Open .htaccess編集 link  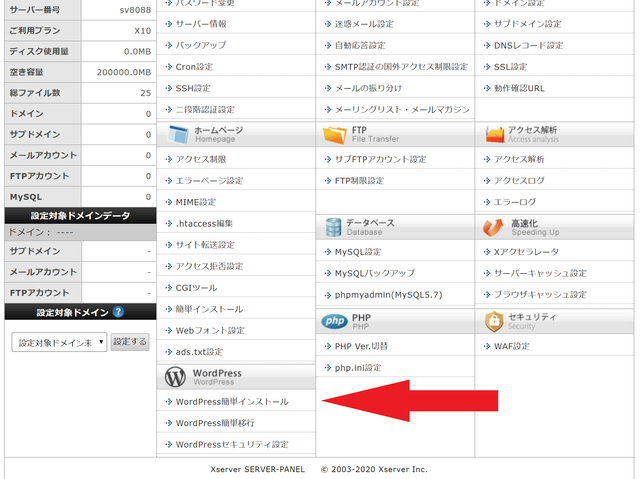(204, 224)
